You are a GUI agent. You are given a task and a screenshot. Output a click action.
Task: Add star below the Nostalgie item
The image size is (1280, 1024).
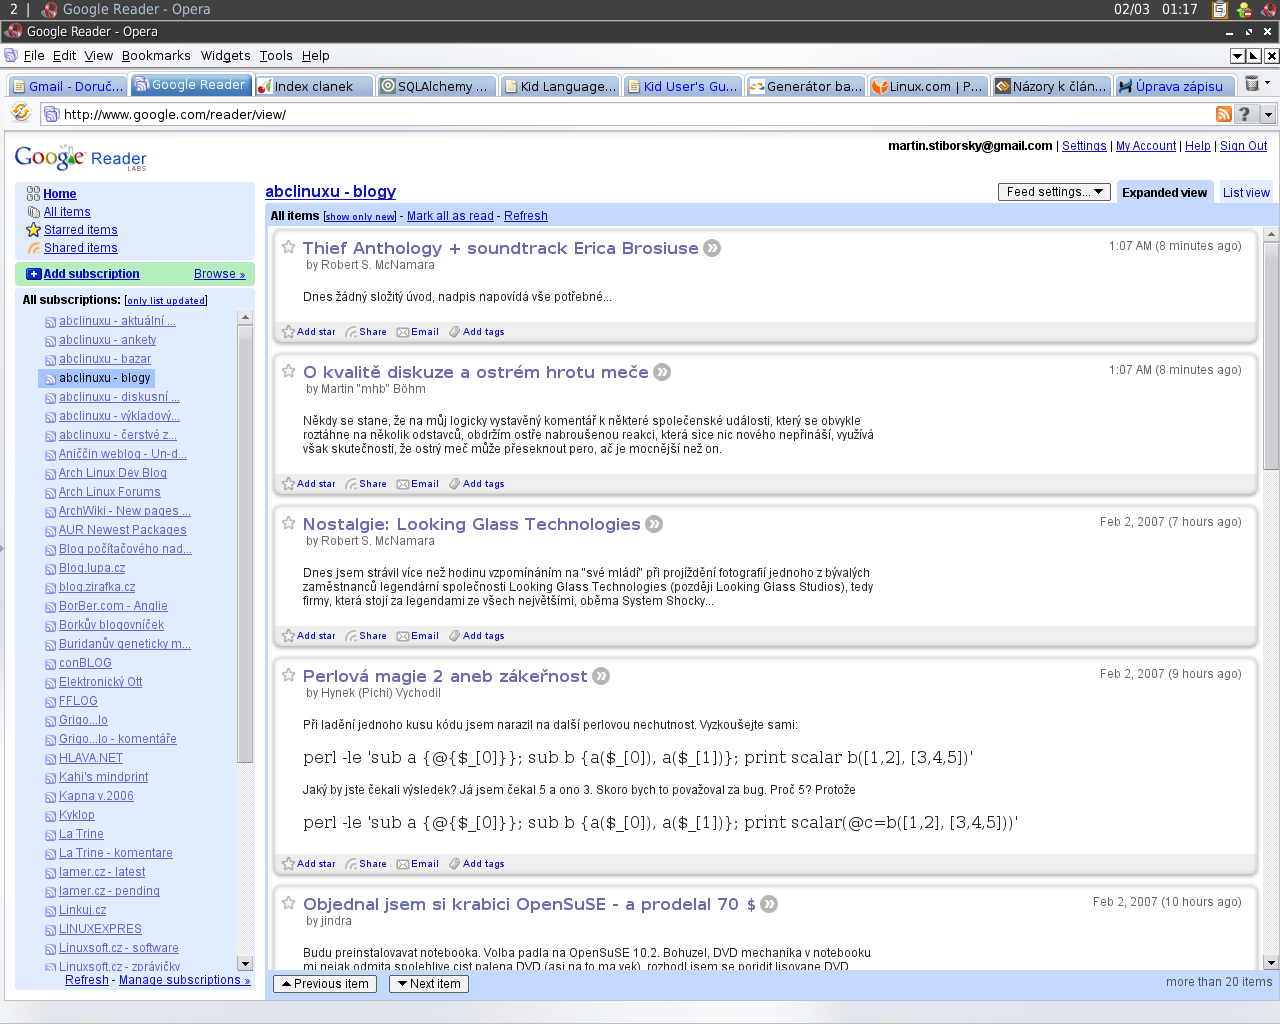coord(309,636)
